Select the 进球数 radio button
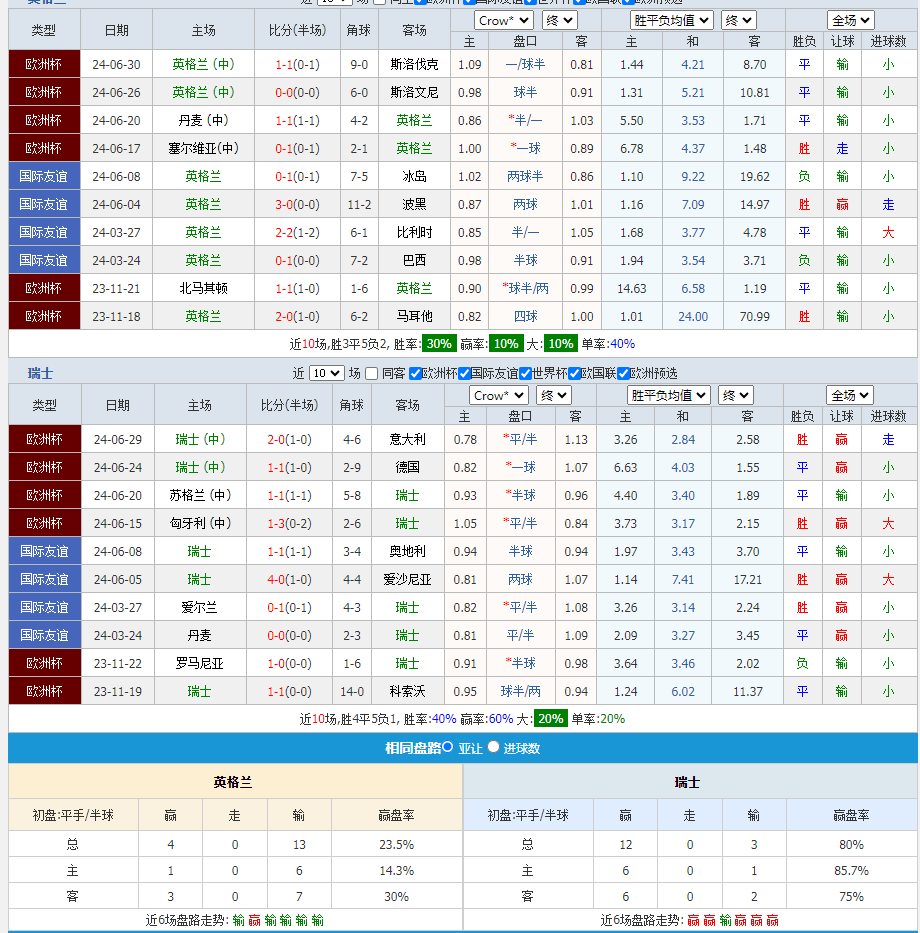 [x=494, y=747]
